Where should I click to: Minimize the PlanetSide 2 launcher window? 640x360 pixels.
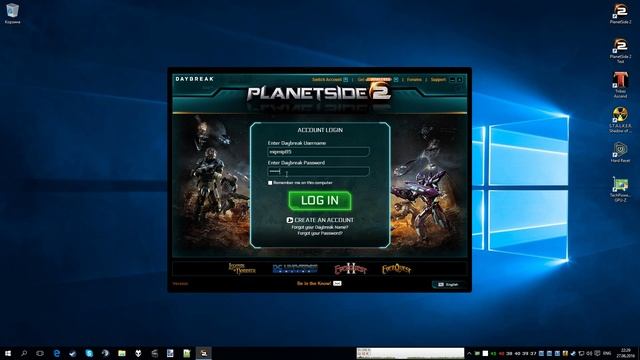click(452, 80)
